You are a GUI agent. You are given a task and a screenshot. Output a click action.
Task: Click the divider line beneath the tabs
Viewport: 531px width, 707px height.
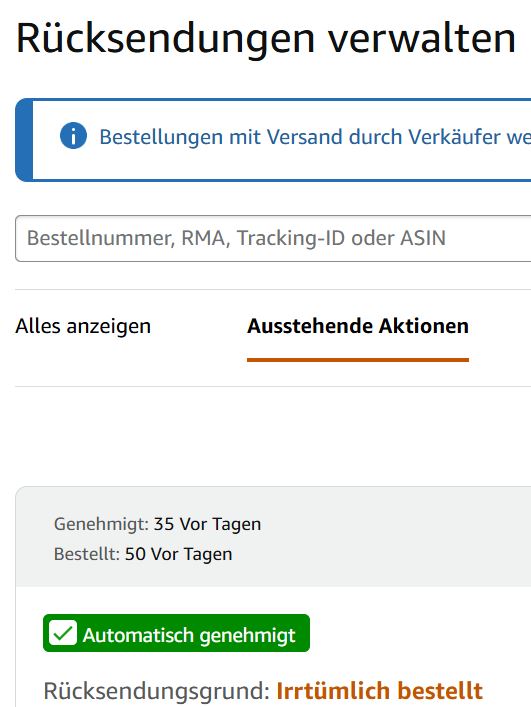[x=273, y=386]
